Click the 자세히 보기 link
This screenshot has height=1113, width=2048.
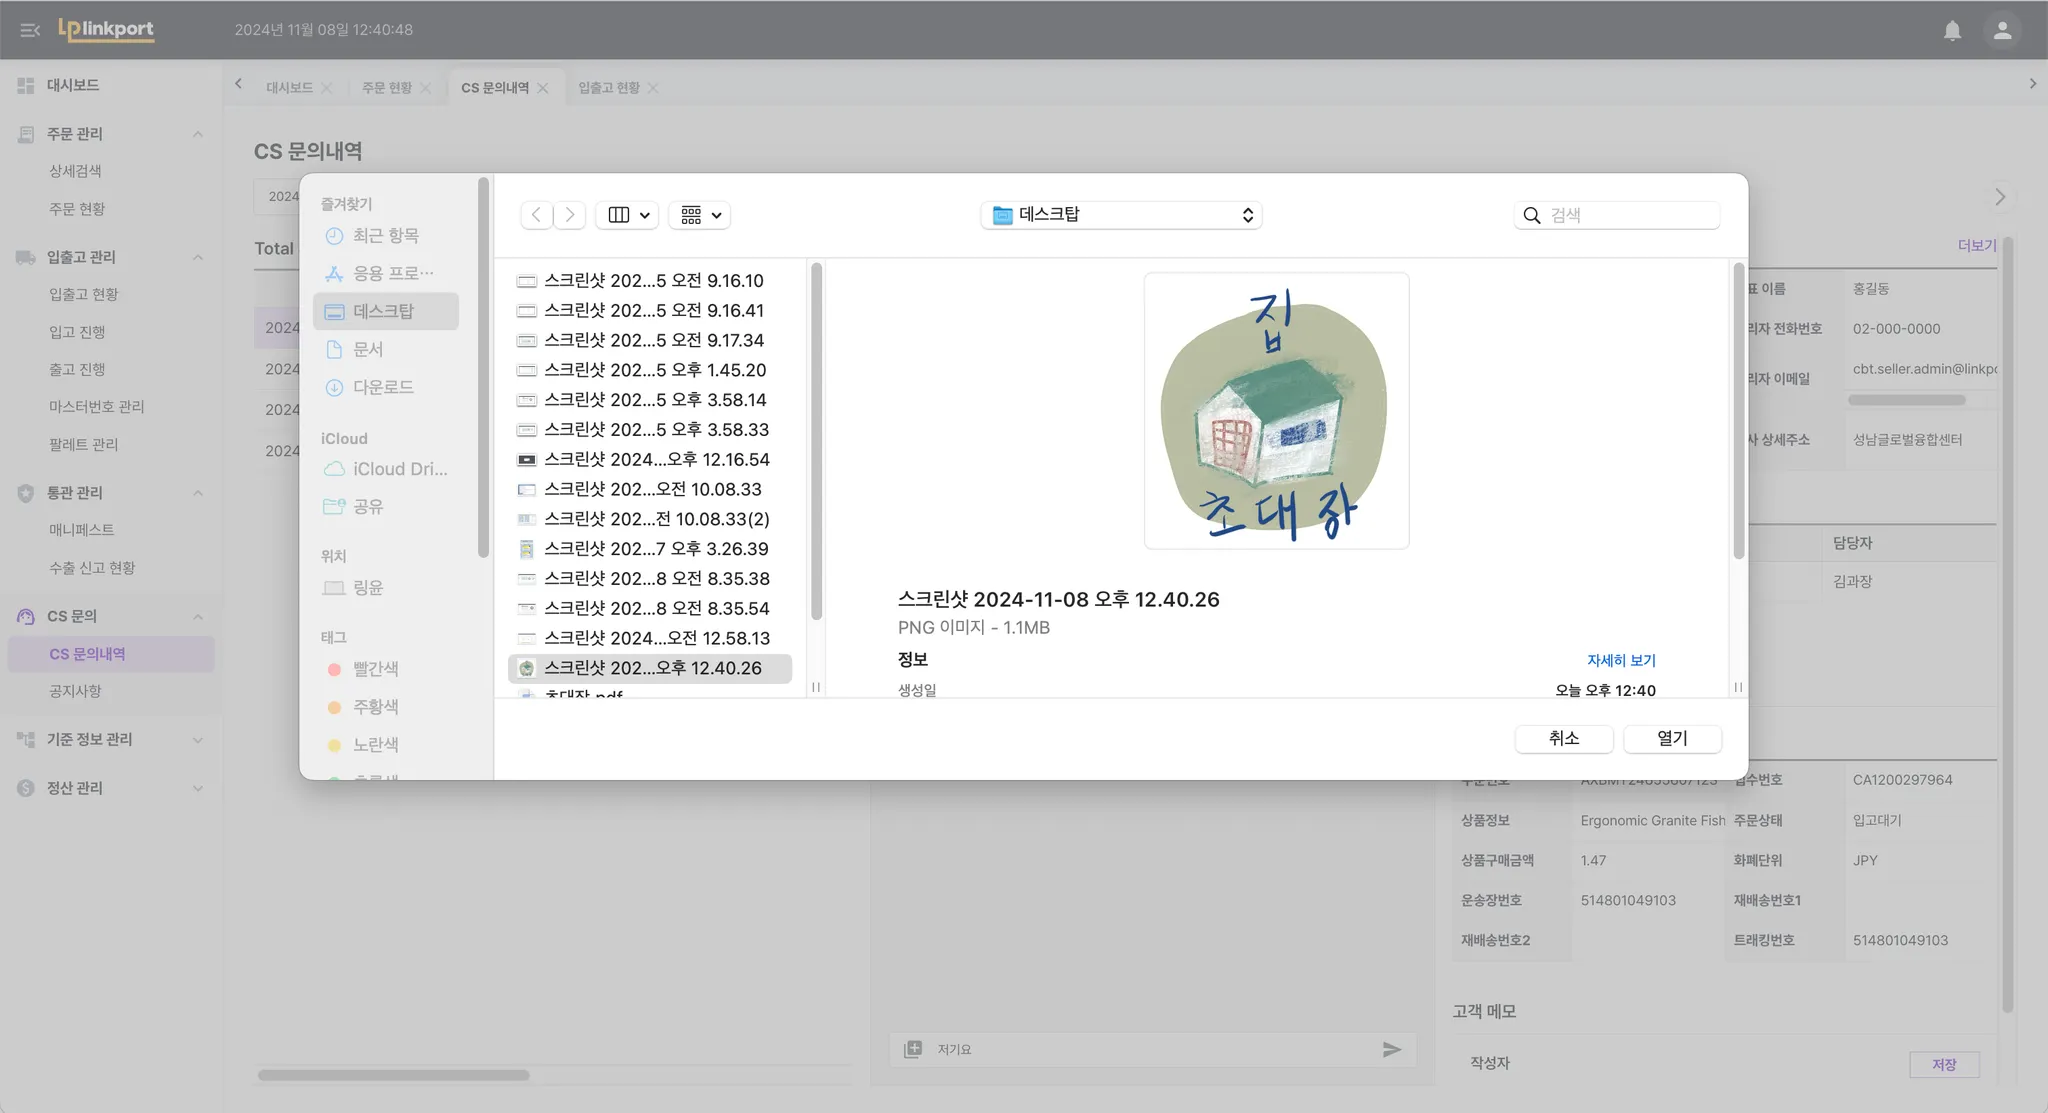click(x=1621, y=660)
